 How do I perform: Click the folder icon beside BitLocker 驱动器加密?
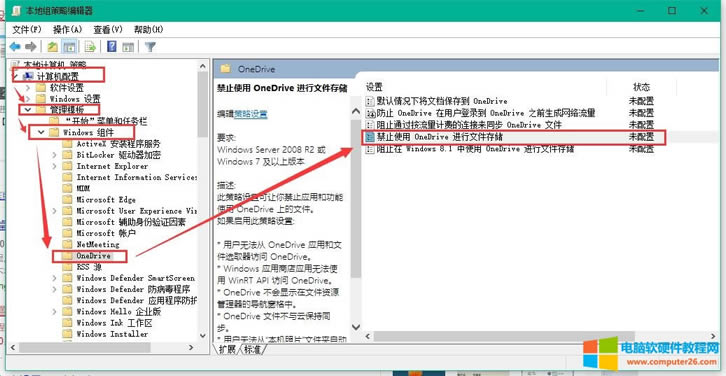click(x=68, y=155)
